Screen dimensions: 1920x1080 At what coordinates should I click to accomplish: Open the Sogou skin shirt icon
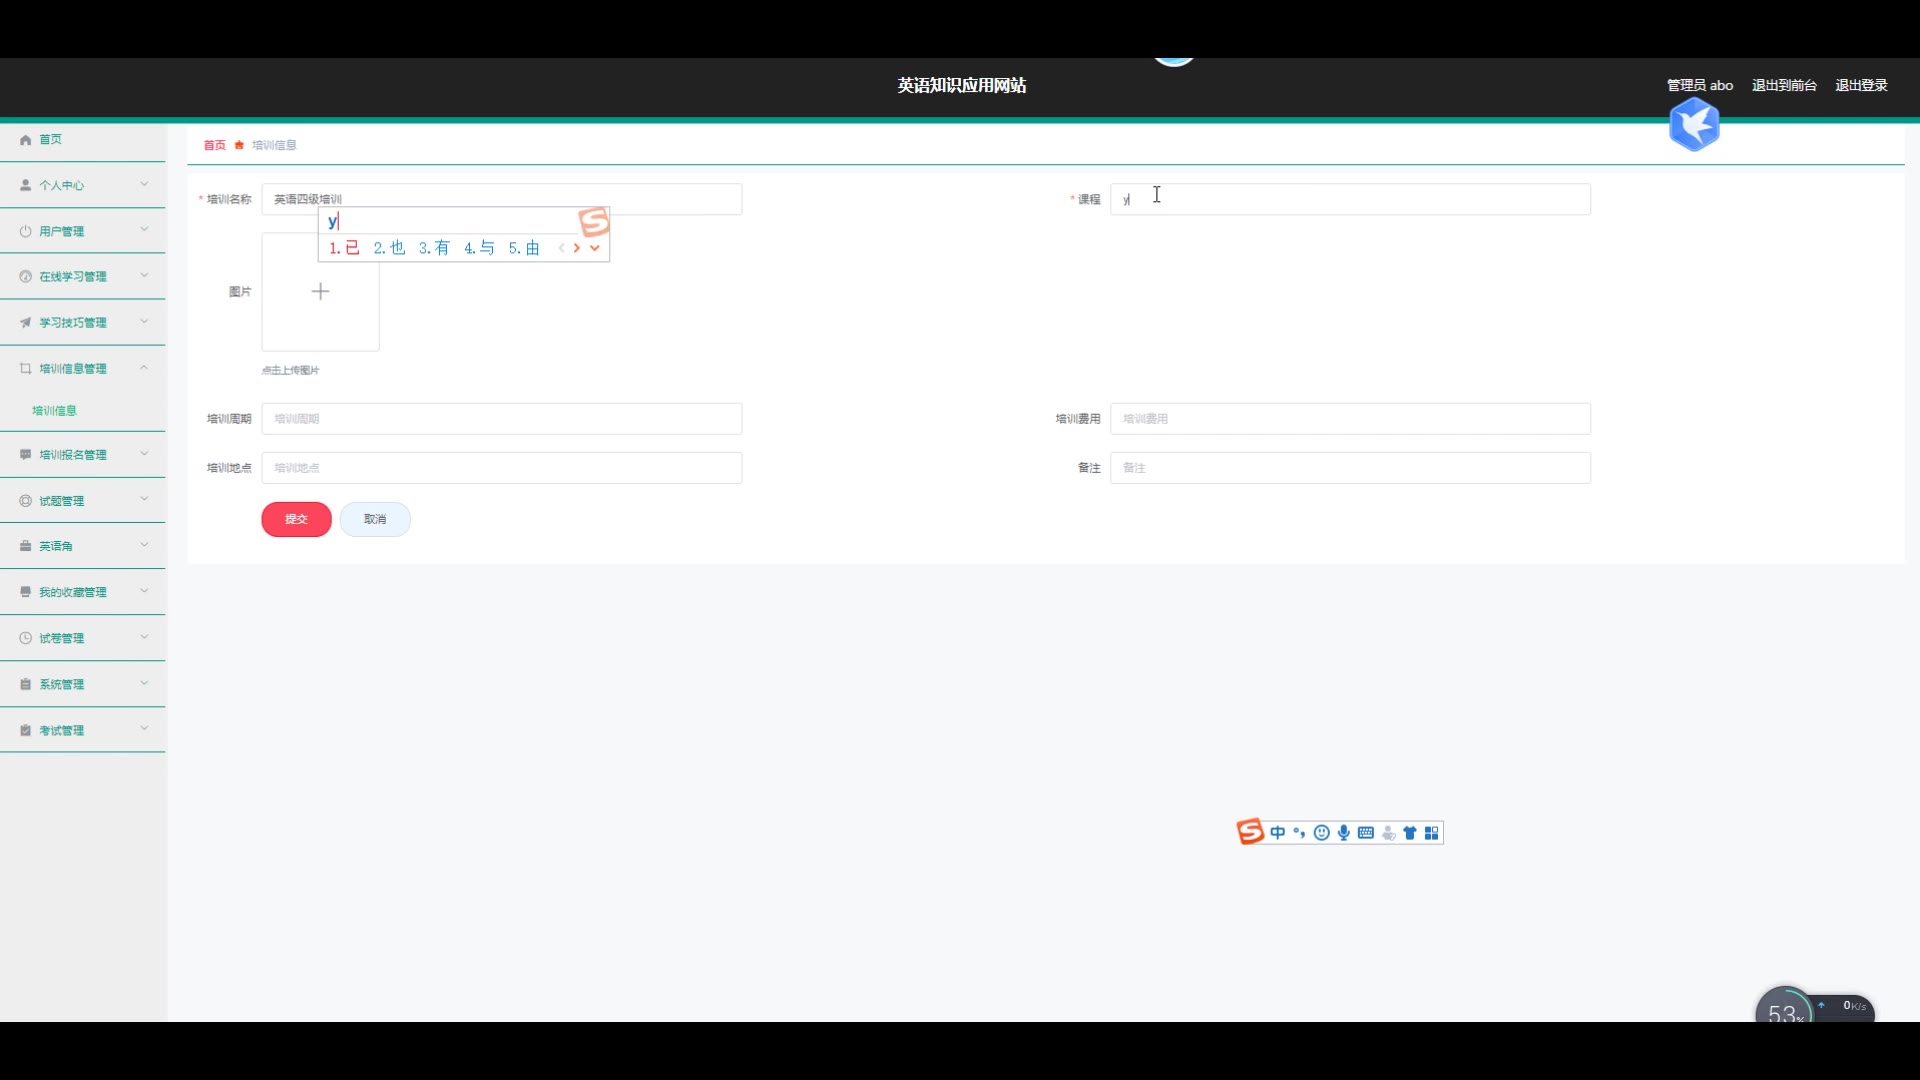click(1409, 833)
